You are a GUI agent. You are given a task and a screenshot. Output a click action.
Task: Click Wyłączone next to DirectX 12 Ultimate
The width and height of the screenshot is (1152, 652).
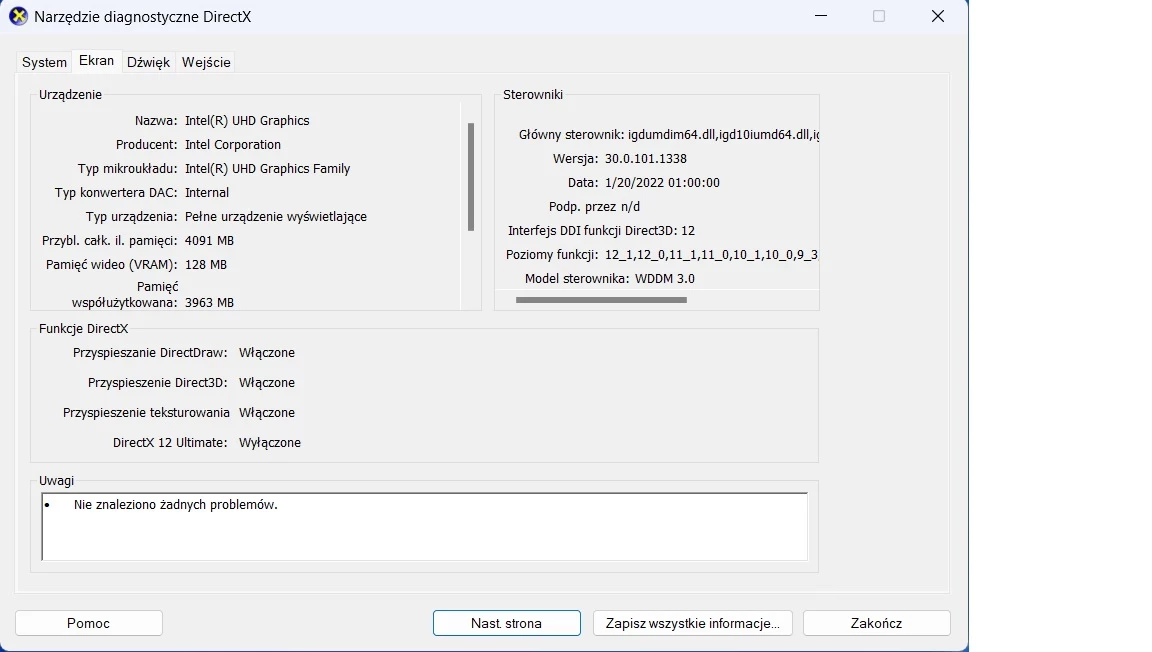270,443
